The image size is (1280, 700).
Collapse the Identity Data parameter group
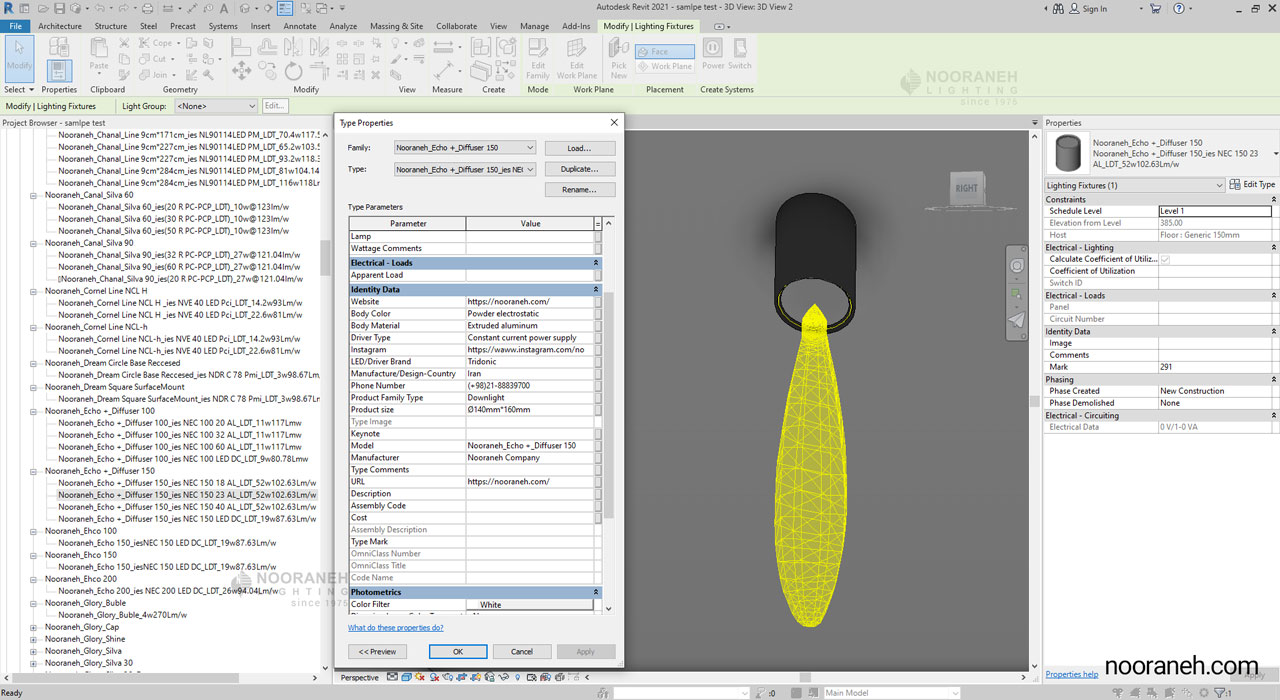pyautogui.click(x=596, y=290)
